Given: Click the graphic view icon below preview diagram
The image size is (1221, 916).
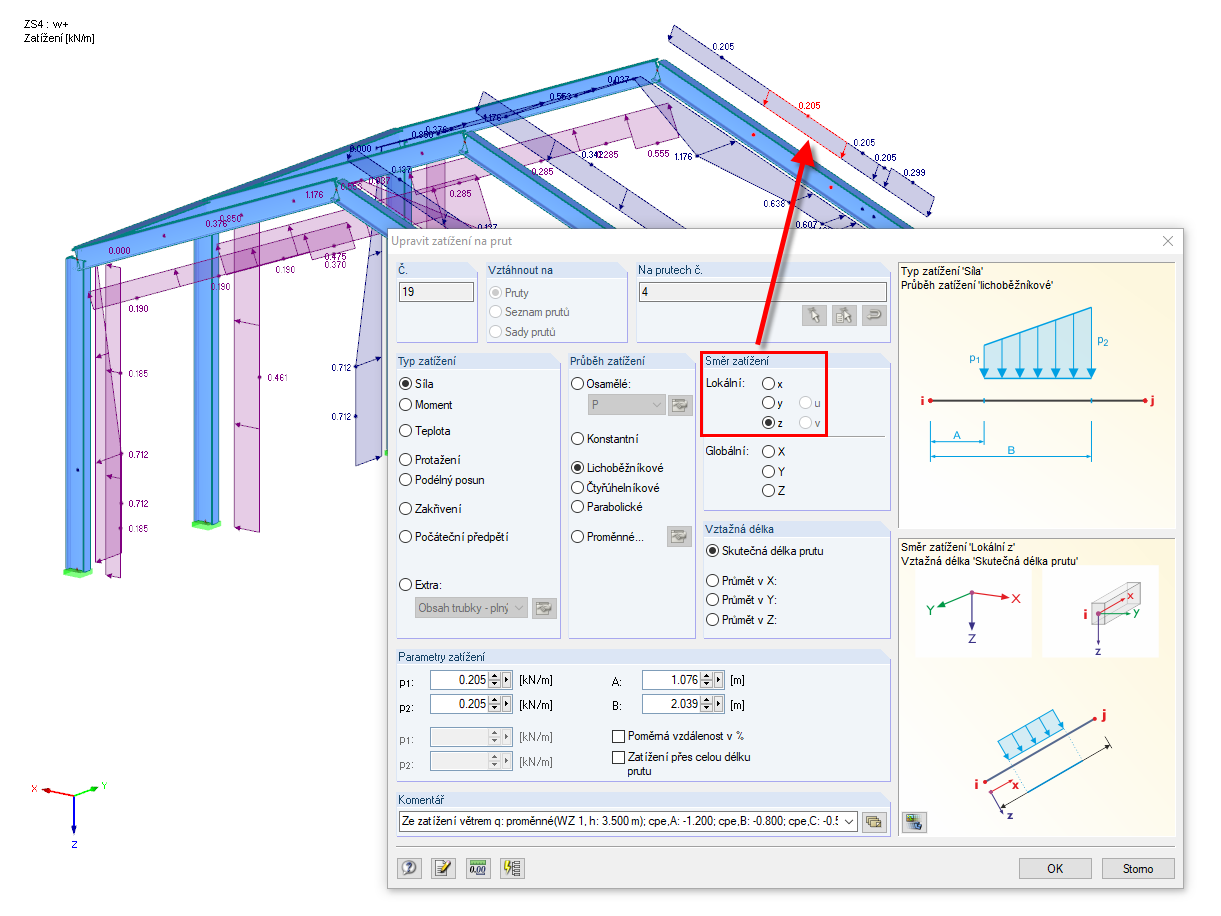Looking at the screenshot, I should pyautogui.click(x=914, y=822).
